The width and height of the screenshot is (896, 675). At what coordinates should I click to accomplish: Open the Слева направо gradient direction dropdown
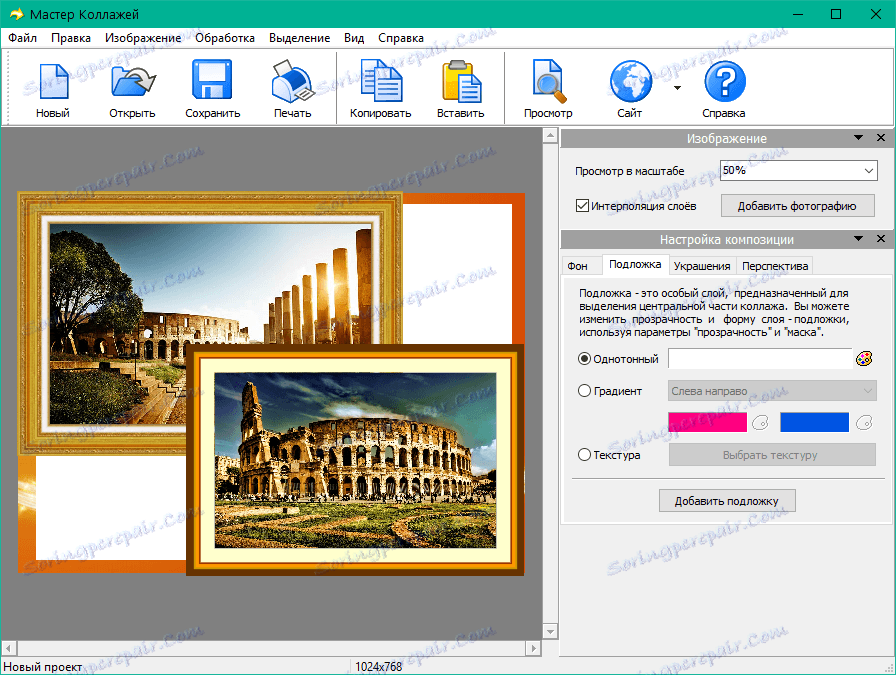pyautogui.click(x=772, y=391)
